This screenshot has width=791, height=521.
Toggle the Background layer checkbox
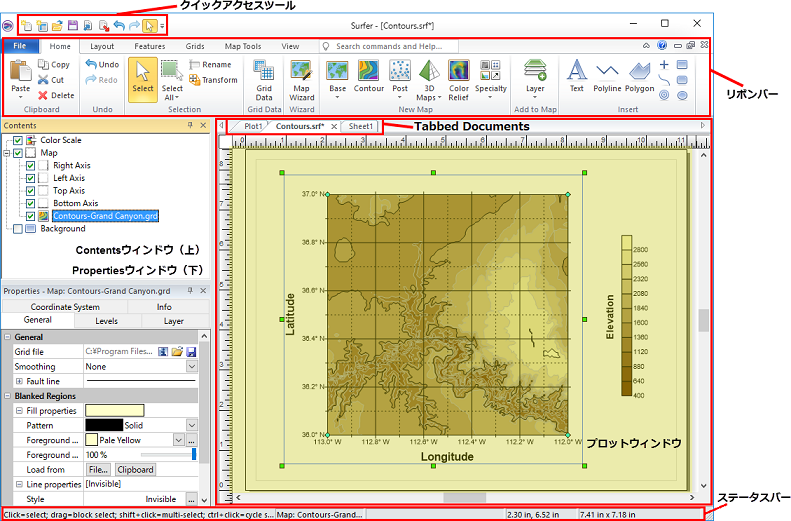click(18, 229)
